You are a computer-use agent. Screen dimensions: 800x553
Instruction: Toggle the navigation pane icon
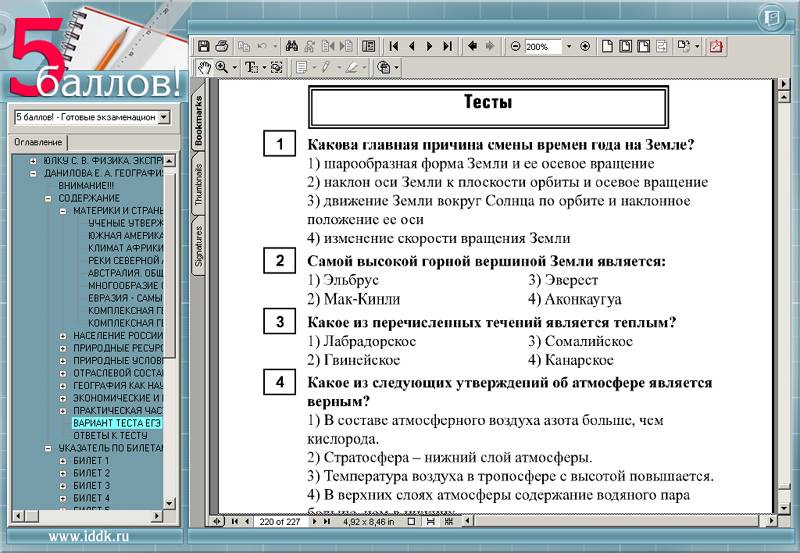click(368, 46)
